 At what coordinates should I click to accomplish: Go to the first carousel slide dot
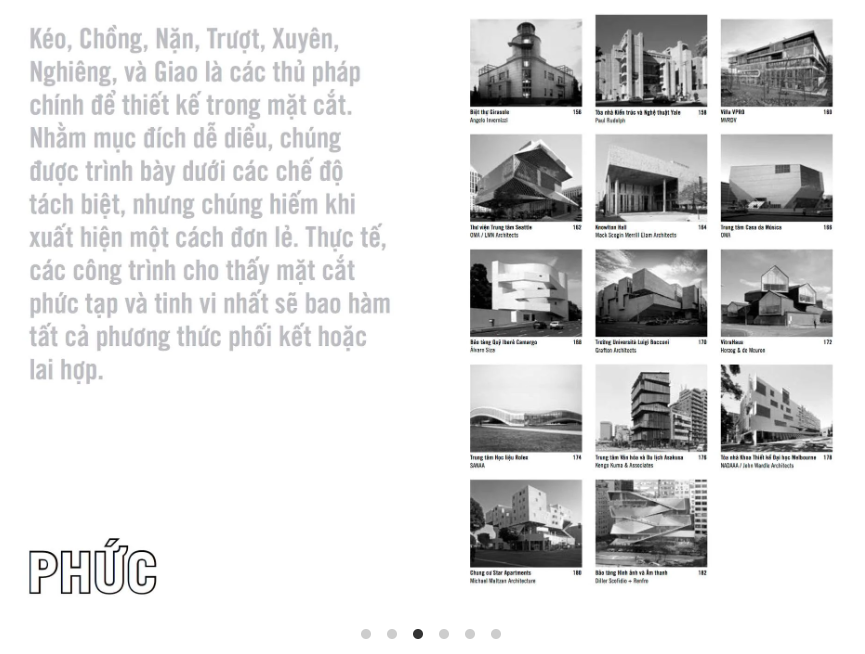click(366, 634)
